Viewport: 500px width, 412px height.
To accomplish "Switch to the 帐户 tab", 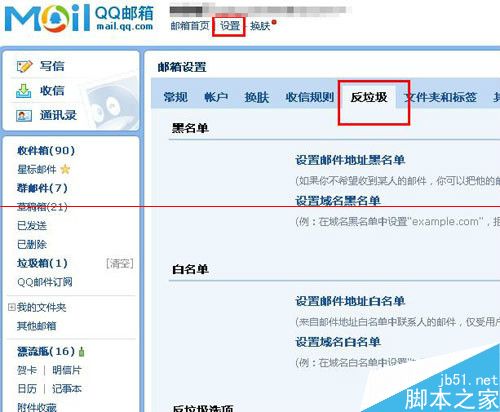I will point(216,97).
